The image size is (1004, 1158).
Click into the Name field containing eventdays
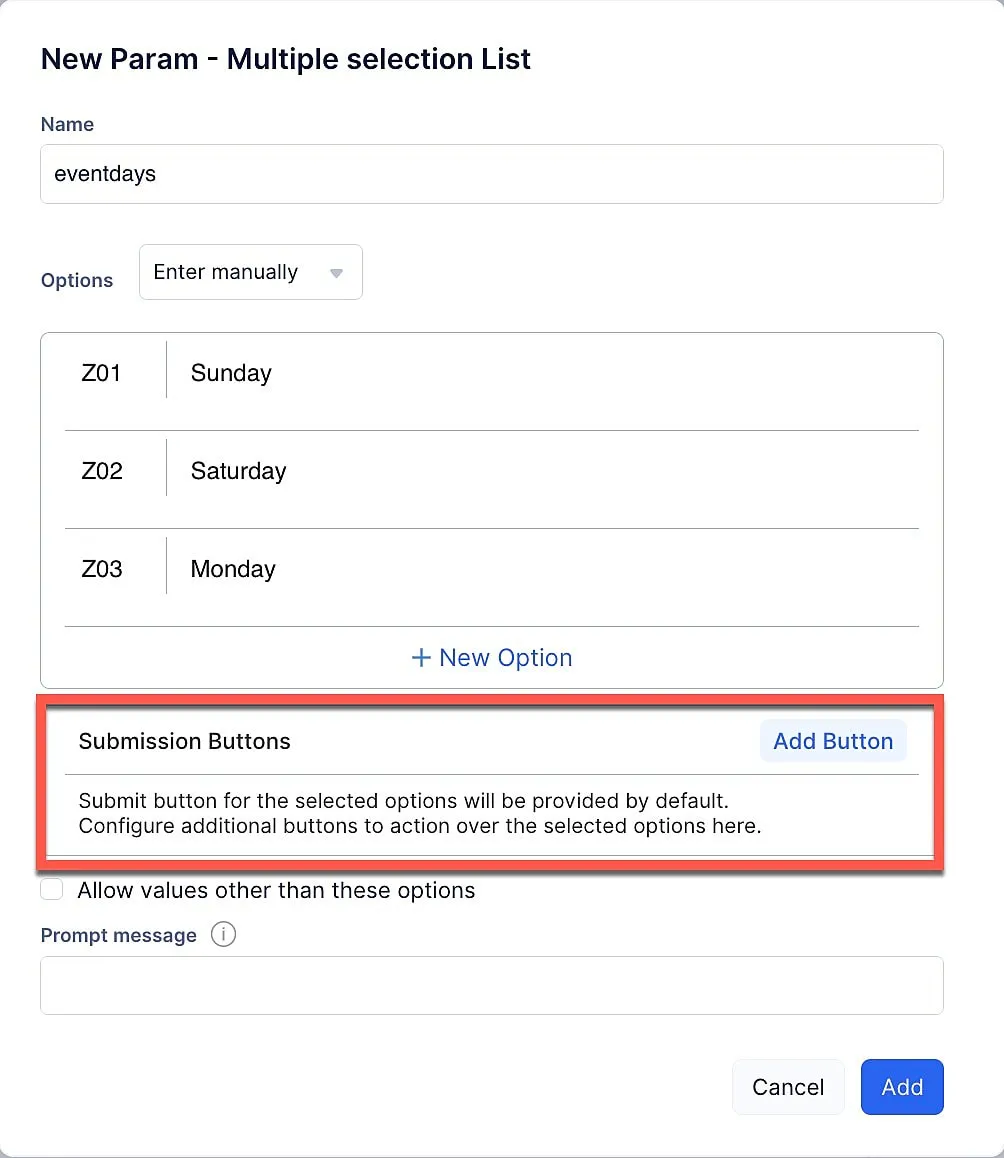point(491,174)
